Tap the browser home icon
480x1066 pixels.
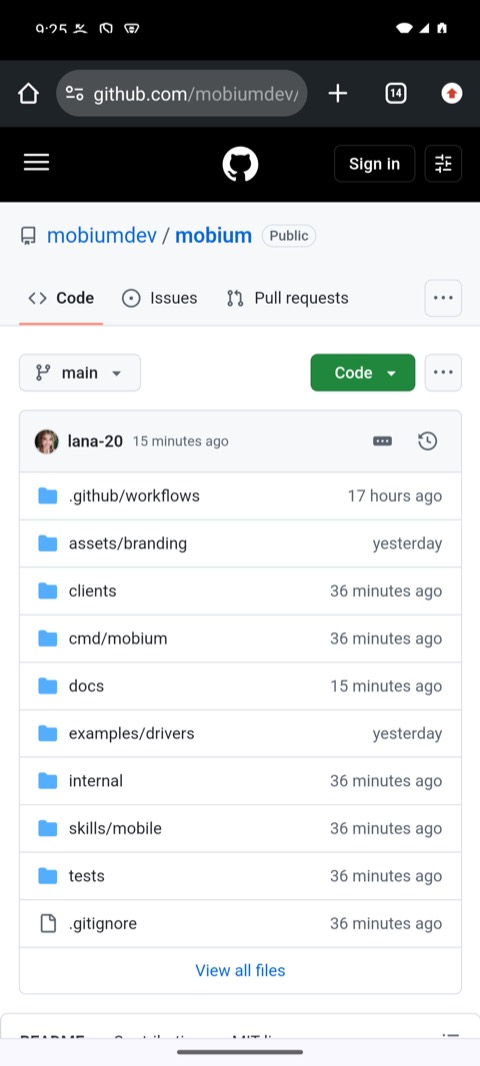tap(28, 94)
